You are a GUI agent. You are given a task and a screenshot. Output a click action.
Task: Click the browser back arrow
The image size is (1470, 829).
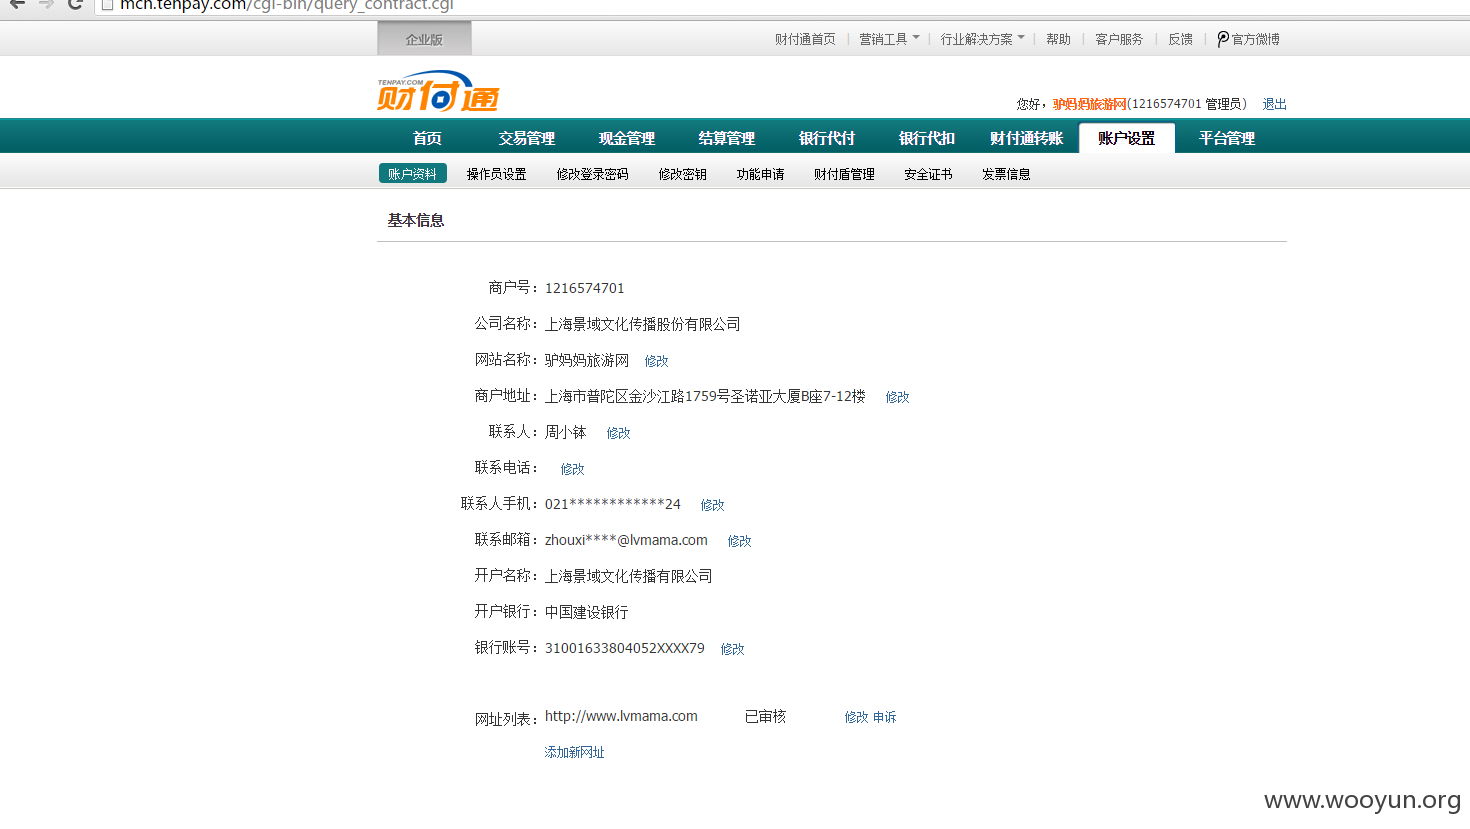click(x=17, y=4)
